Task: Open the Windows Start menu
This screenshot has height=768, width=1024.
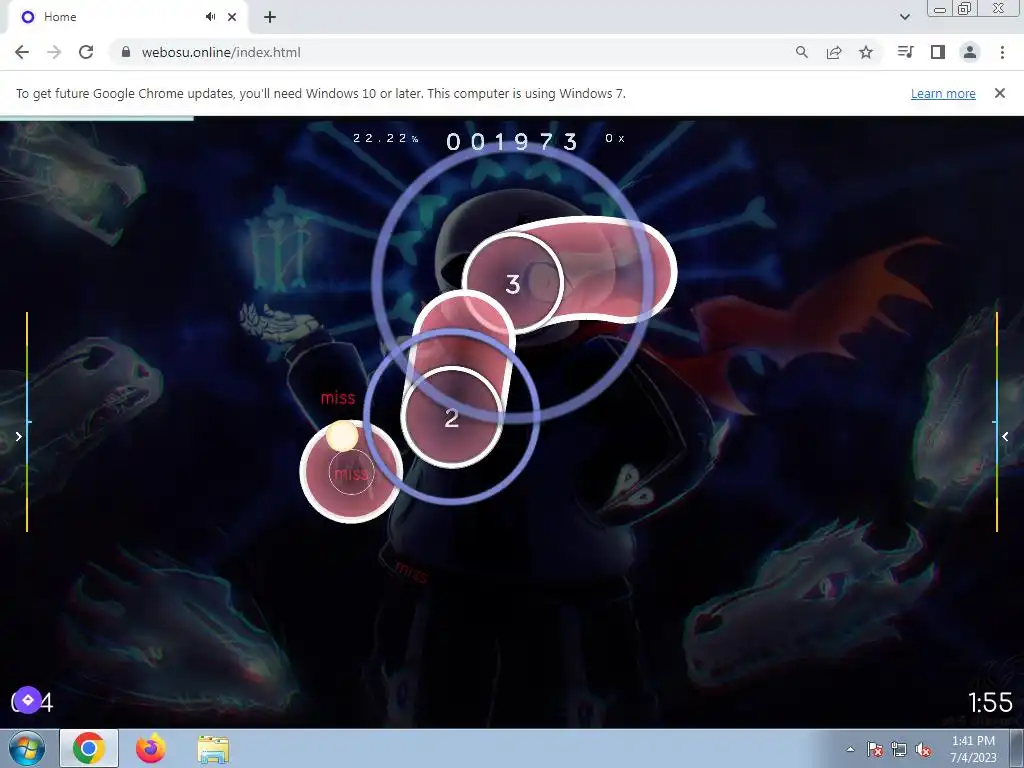Action: pyautogui.click(x=27, y=748)
